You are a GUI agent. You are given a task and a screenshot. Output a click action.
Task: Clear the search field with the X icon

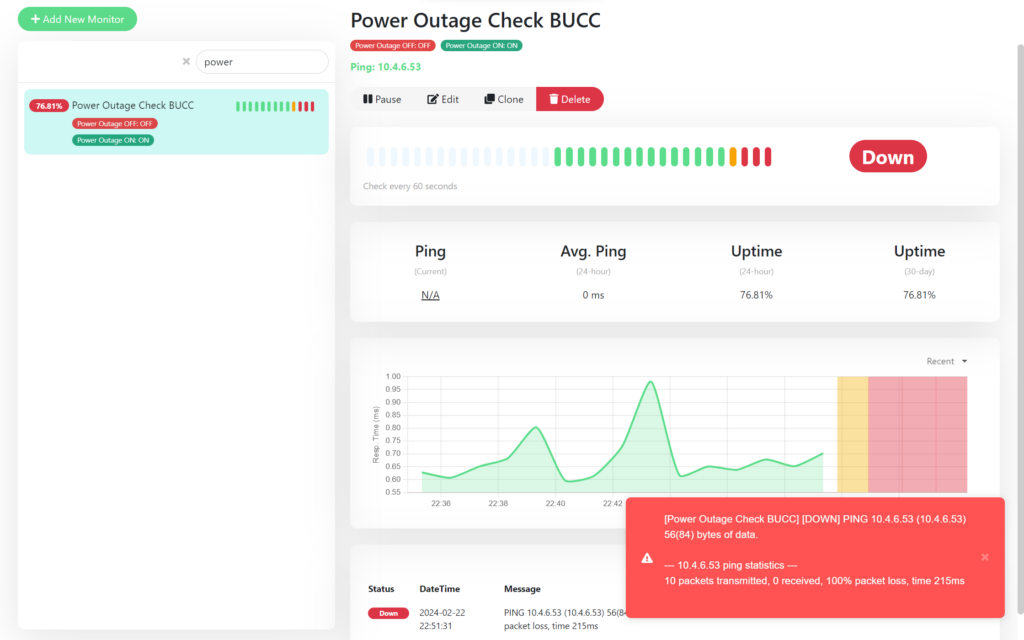[186, 62]
